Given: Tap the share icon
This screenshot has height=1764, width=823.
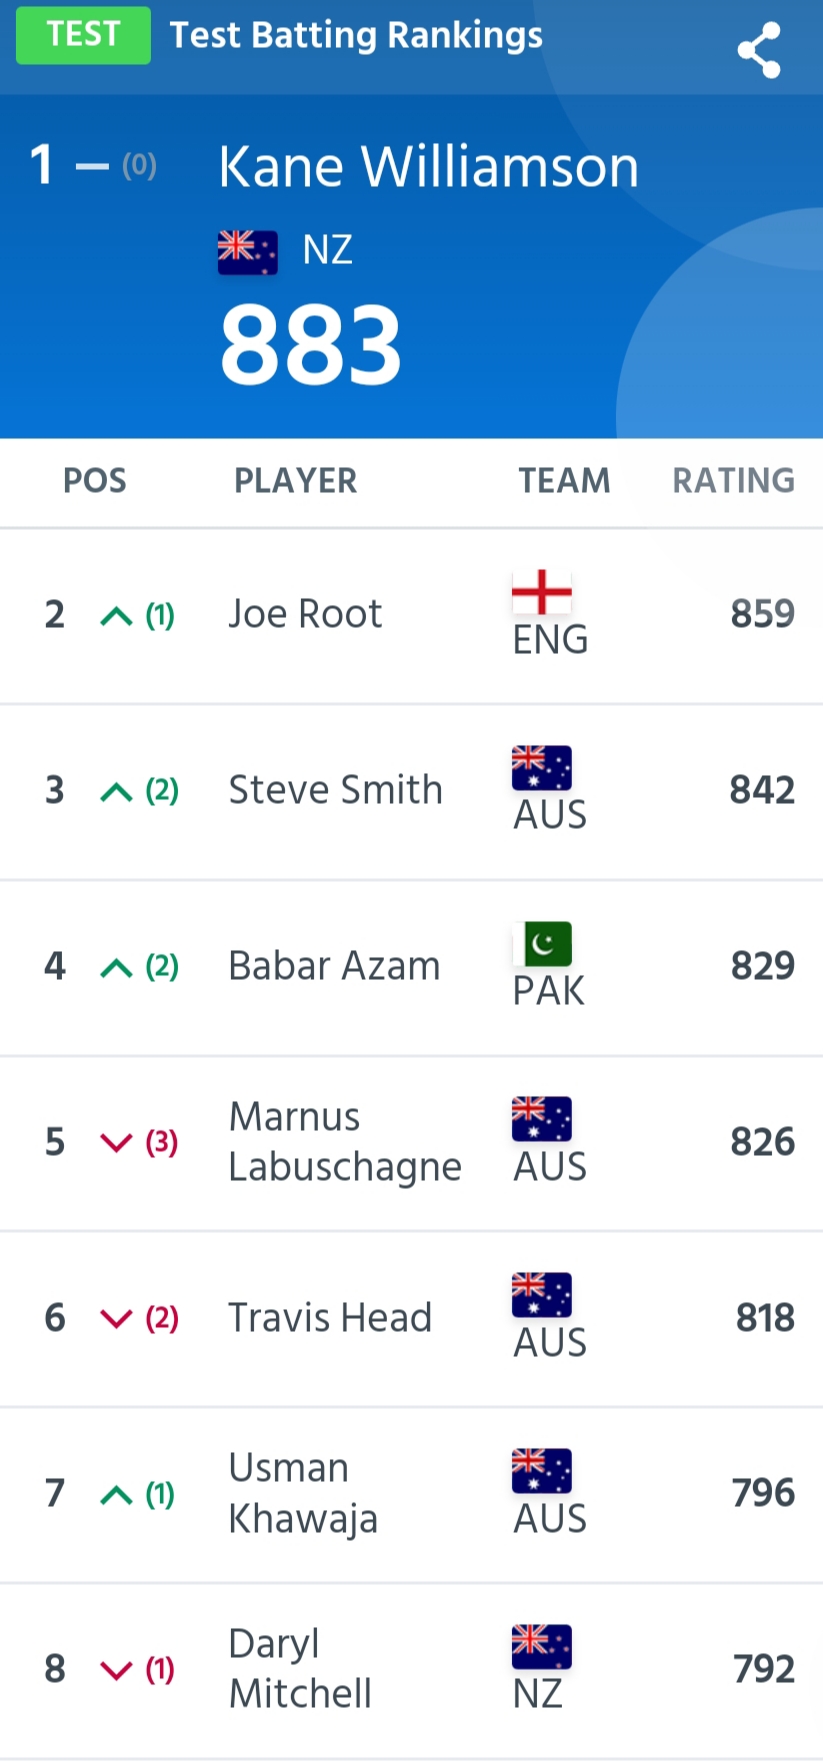Looking at the screenshot, I should 759,50.
